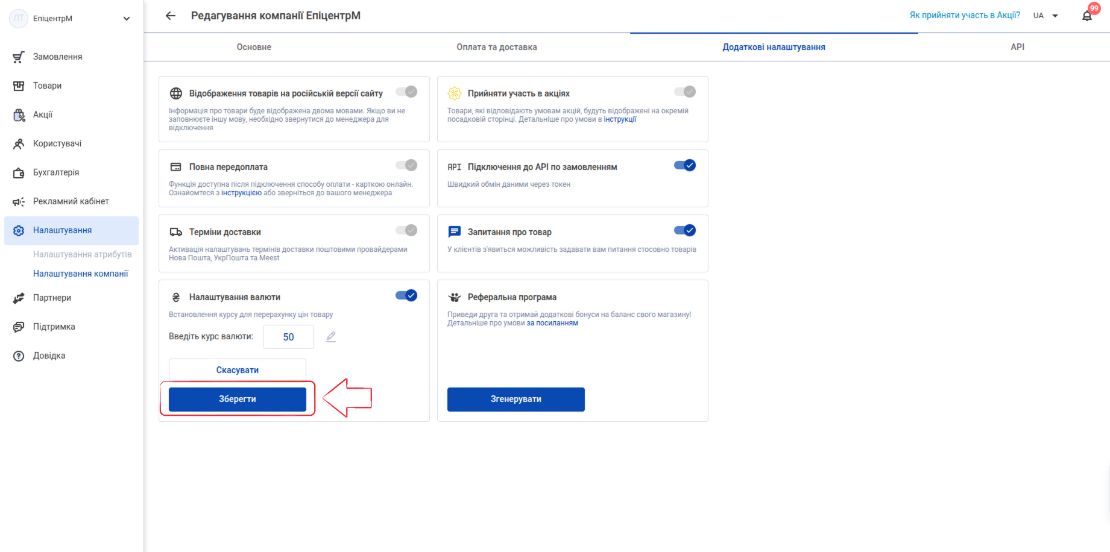Open інструкцією link in Повна передоплата card
Screen dimensions: 1110x552
[x=241, y=192]
